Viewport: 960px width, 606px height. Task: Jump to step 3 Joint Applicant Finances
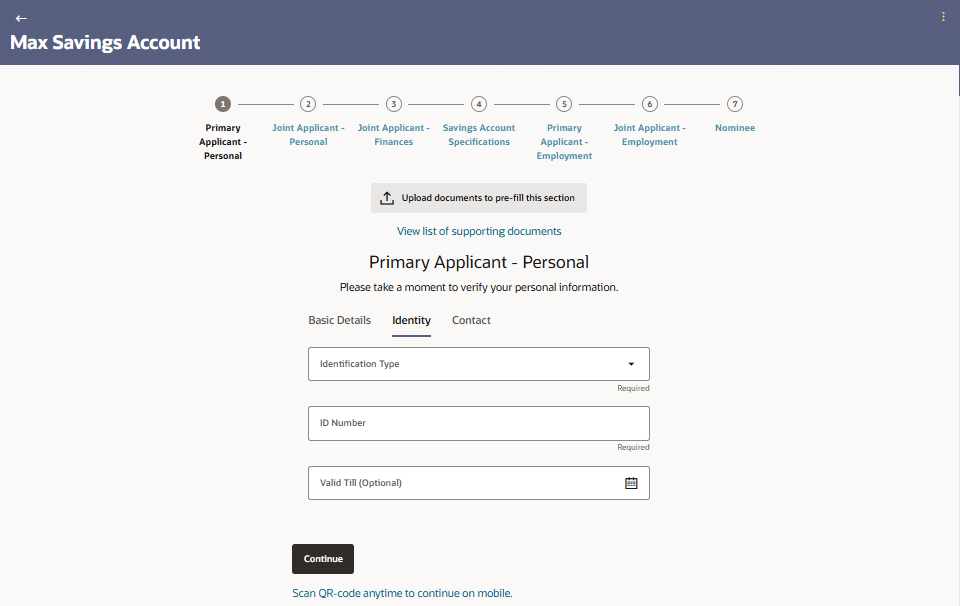pos(394,104)
